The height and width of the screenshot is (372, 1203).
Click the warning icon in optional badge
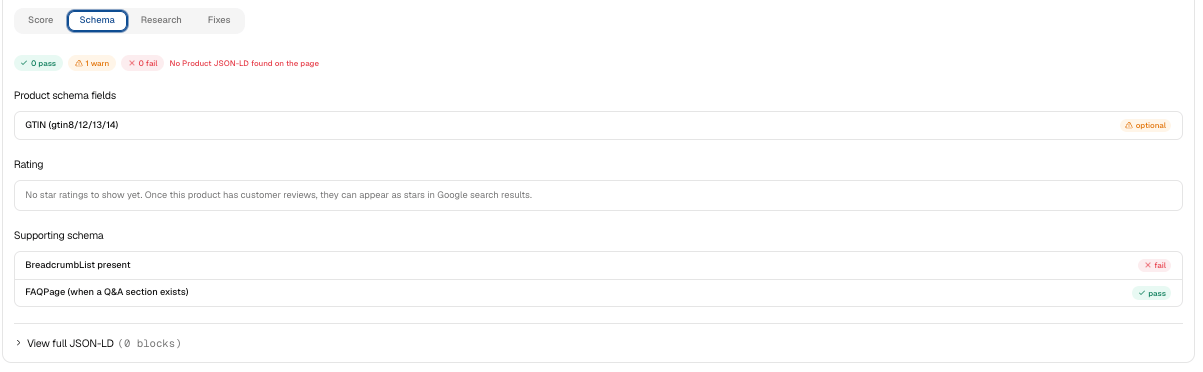click(x=1129, y=125)
